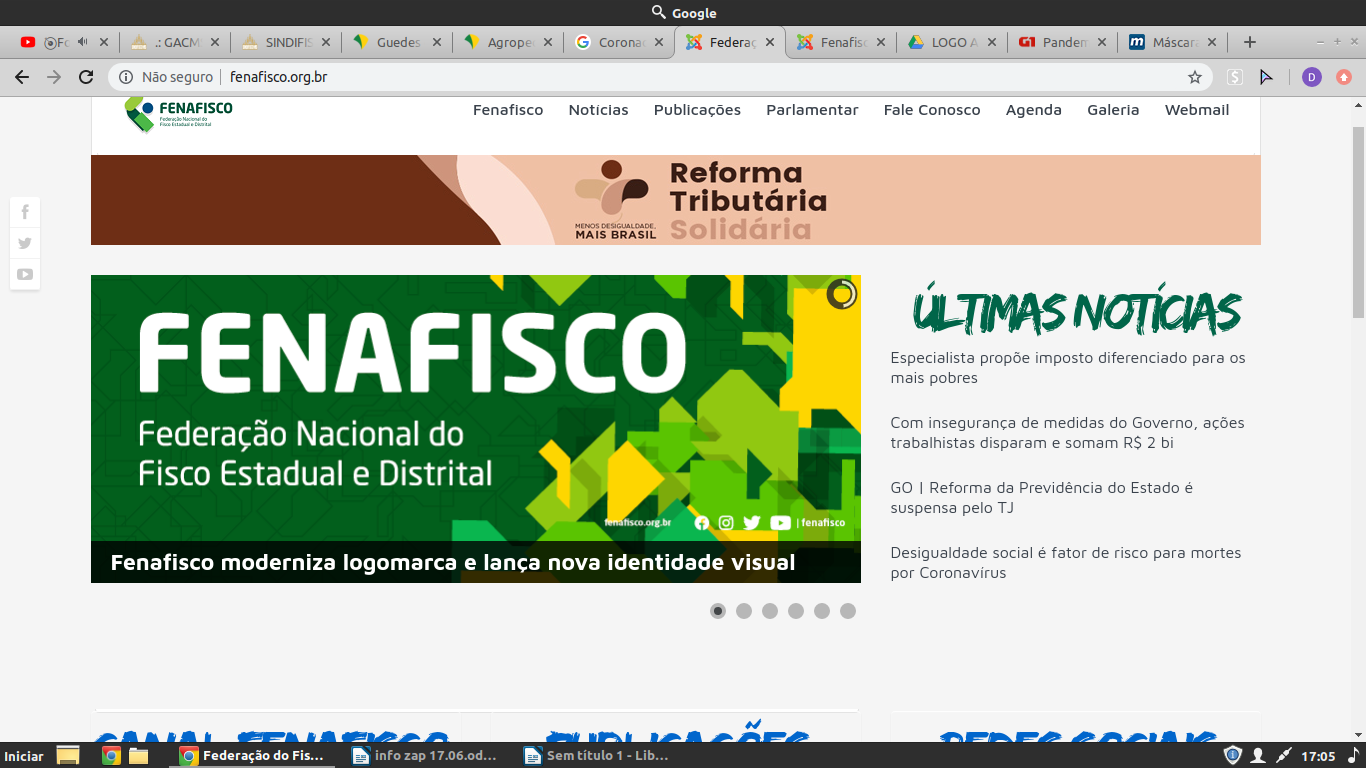Screen dimensions: 1366x768
Task: Switch to the SINDIFIS browser tab
Action: point(286,42)
